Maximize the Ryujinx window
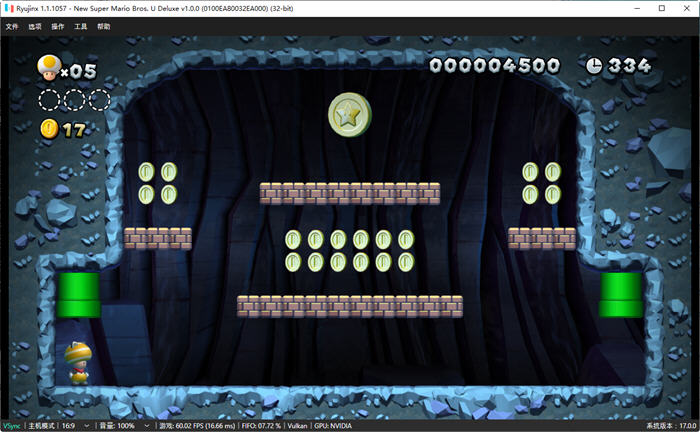The image size is (700, 432). [x=662, y=8]
